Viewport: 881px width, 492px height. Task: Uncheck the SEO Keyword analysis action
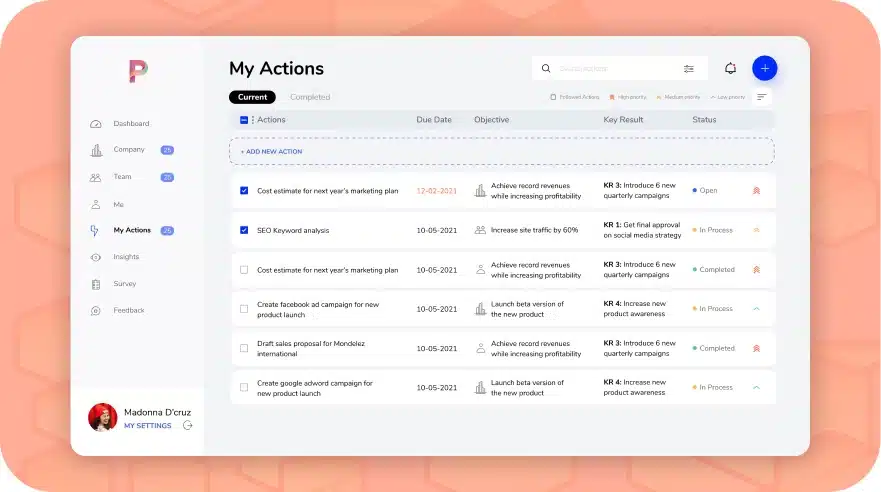pyautogui.click(x=244, y=230)
